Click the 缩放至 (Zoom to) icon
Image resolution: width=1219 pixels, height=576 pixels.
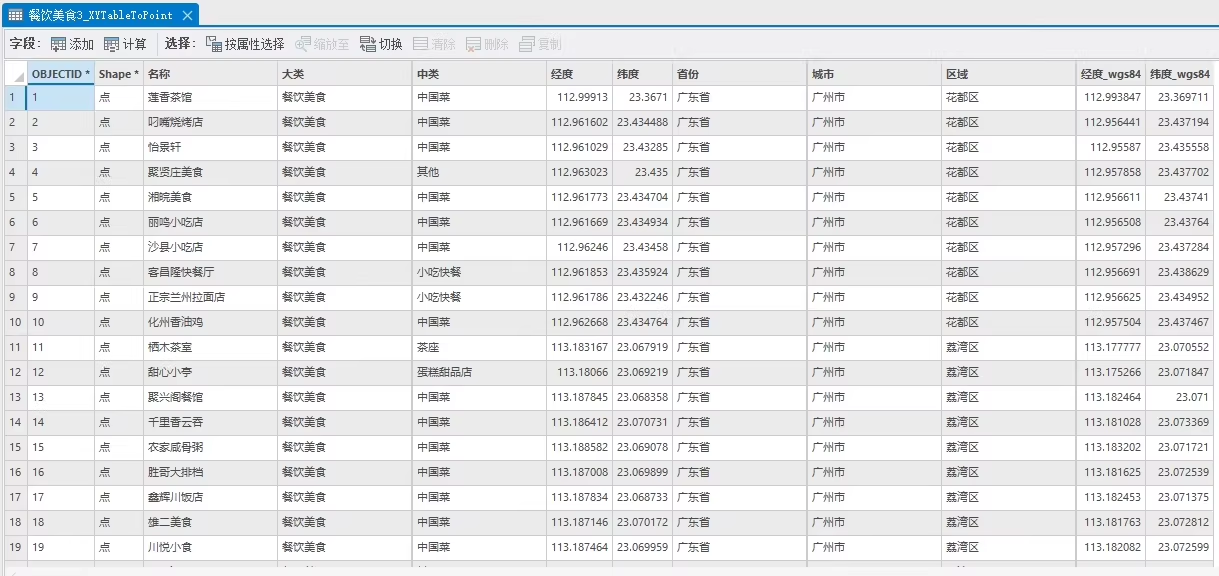pos(303,44)
